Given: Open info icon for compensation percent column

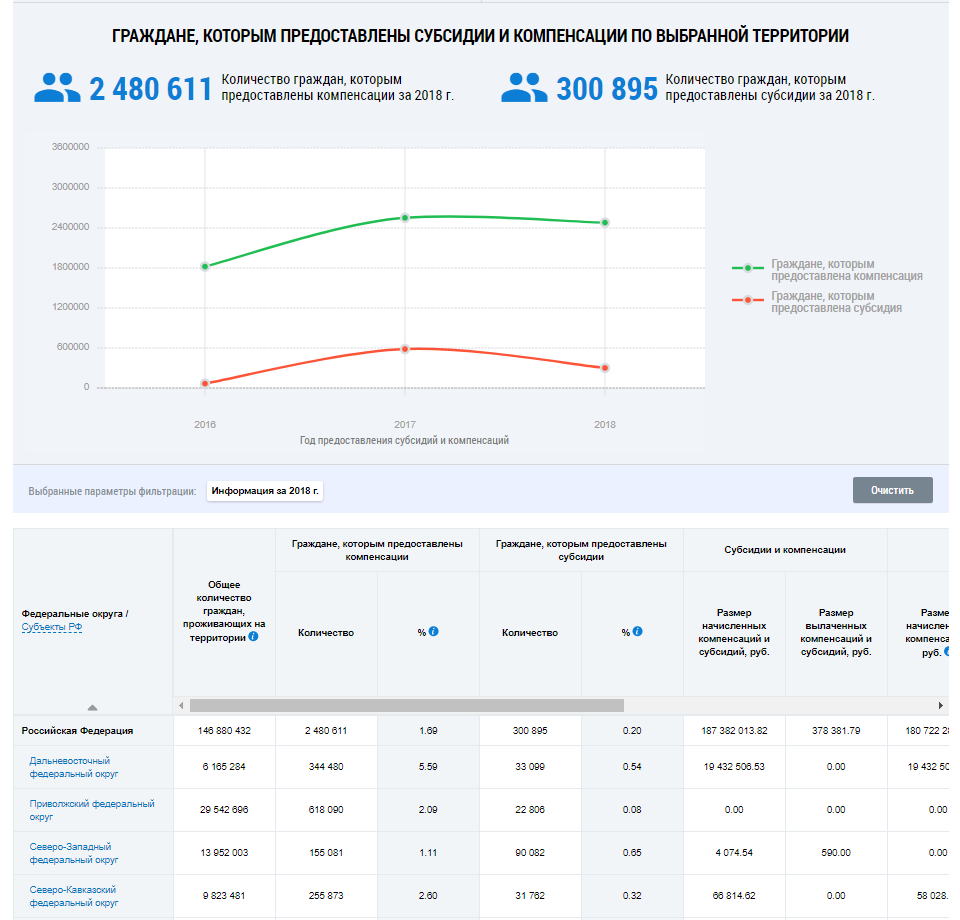Looking at the screenshot, I should click(x=433, y=632).
